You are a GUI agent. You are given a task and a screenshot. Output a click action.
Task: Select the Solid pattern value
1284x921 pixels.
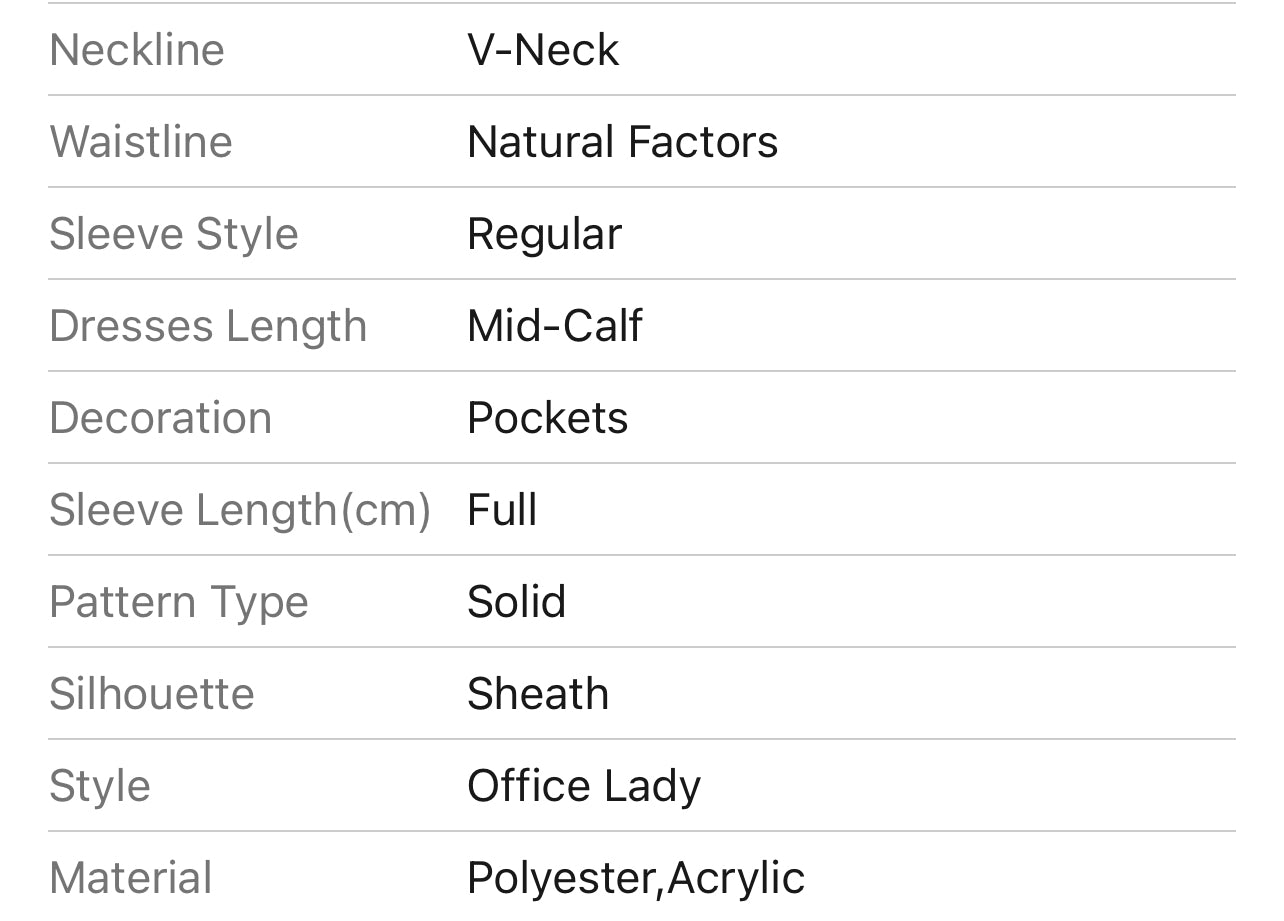point(516,602)
